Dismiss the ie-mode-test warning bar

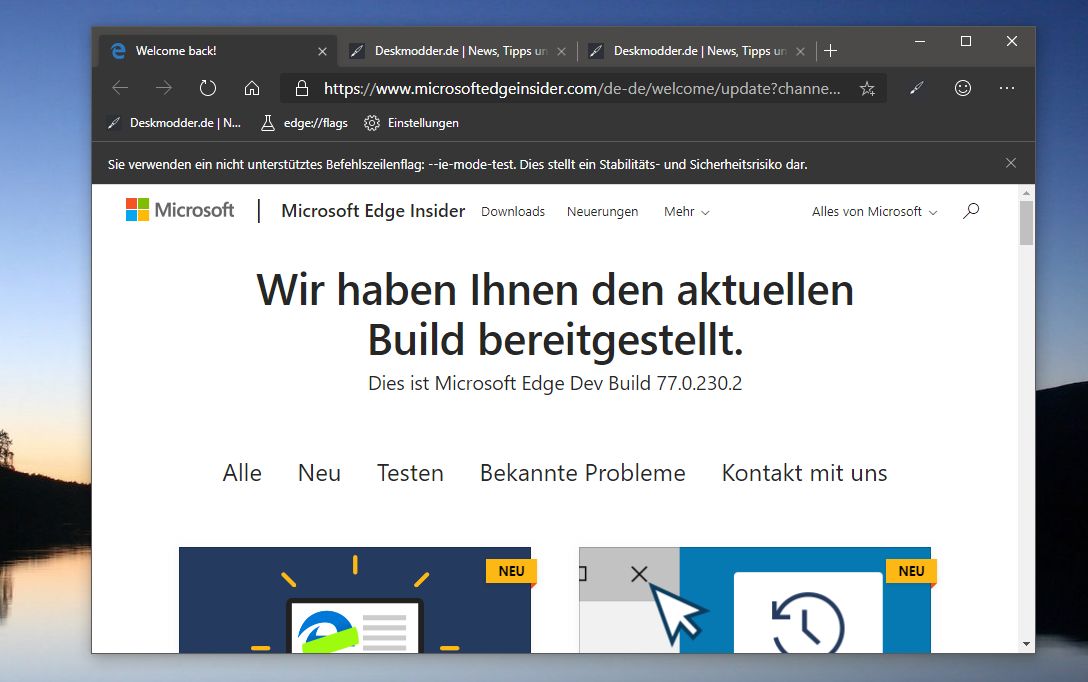(x=1011, y=163)
